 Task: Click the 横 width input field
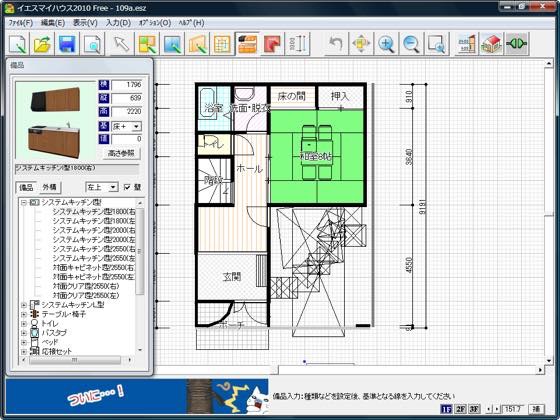tap(127, 85)
